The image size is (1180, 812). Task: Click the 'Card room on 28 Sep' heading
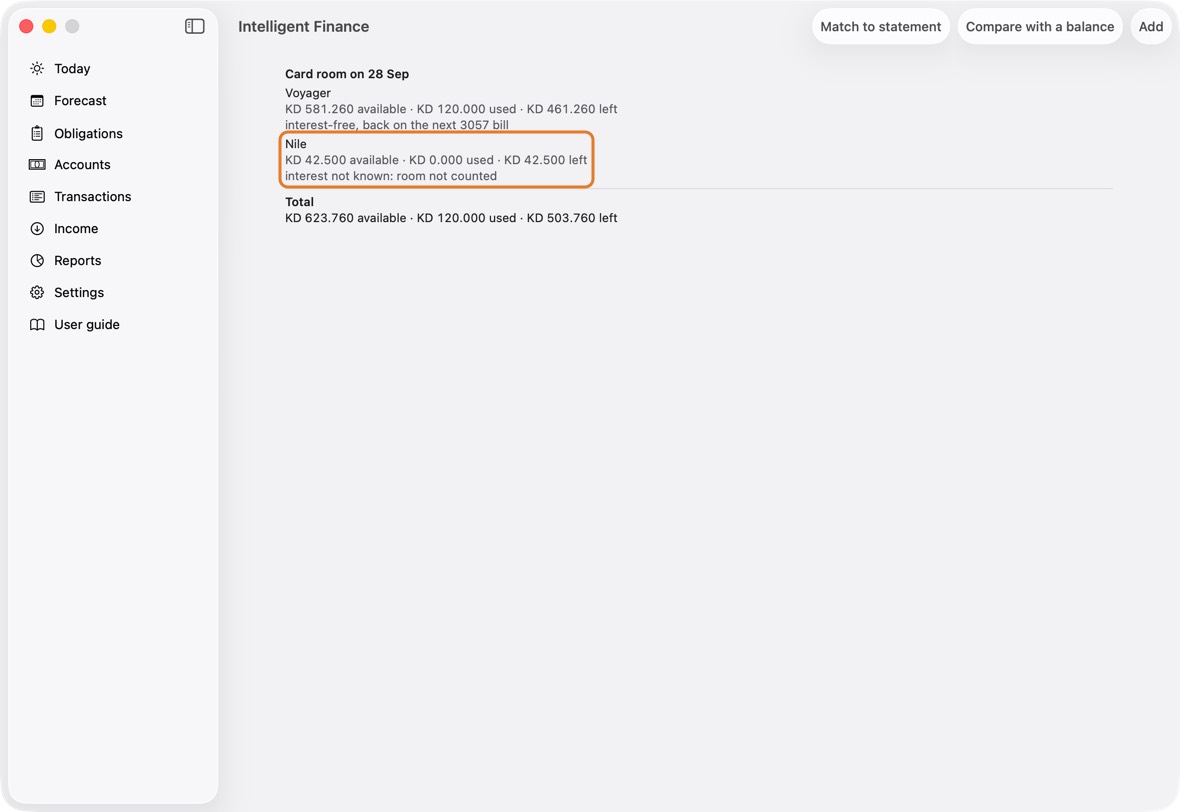pyautogui.click(x=347, y=74)
